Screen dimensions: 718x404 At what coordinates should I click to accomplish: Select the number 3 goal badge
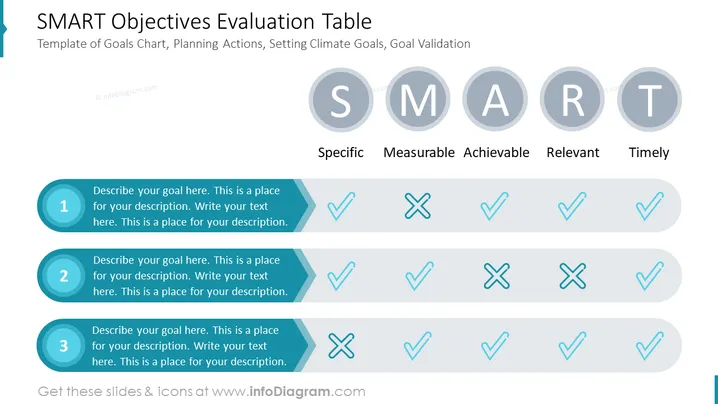(64, 345)
